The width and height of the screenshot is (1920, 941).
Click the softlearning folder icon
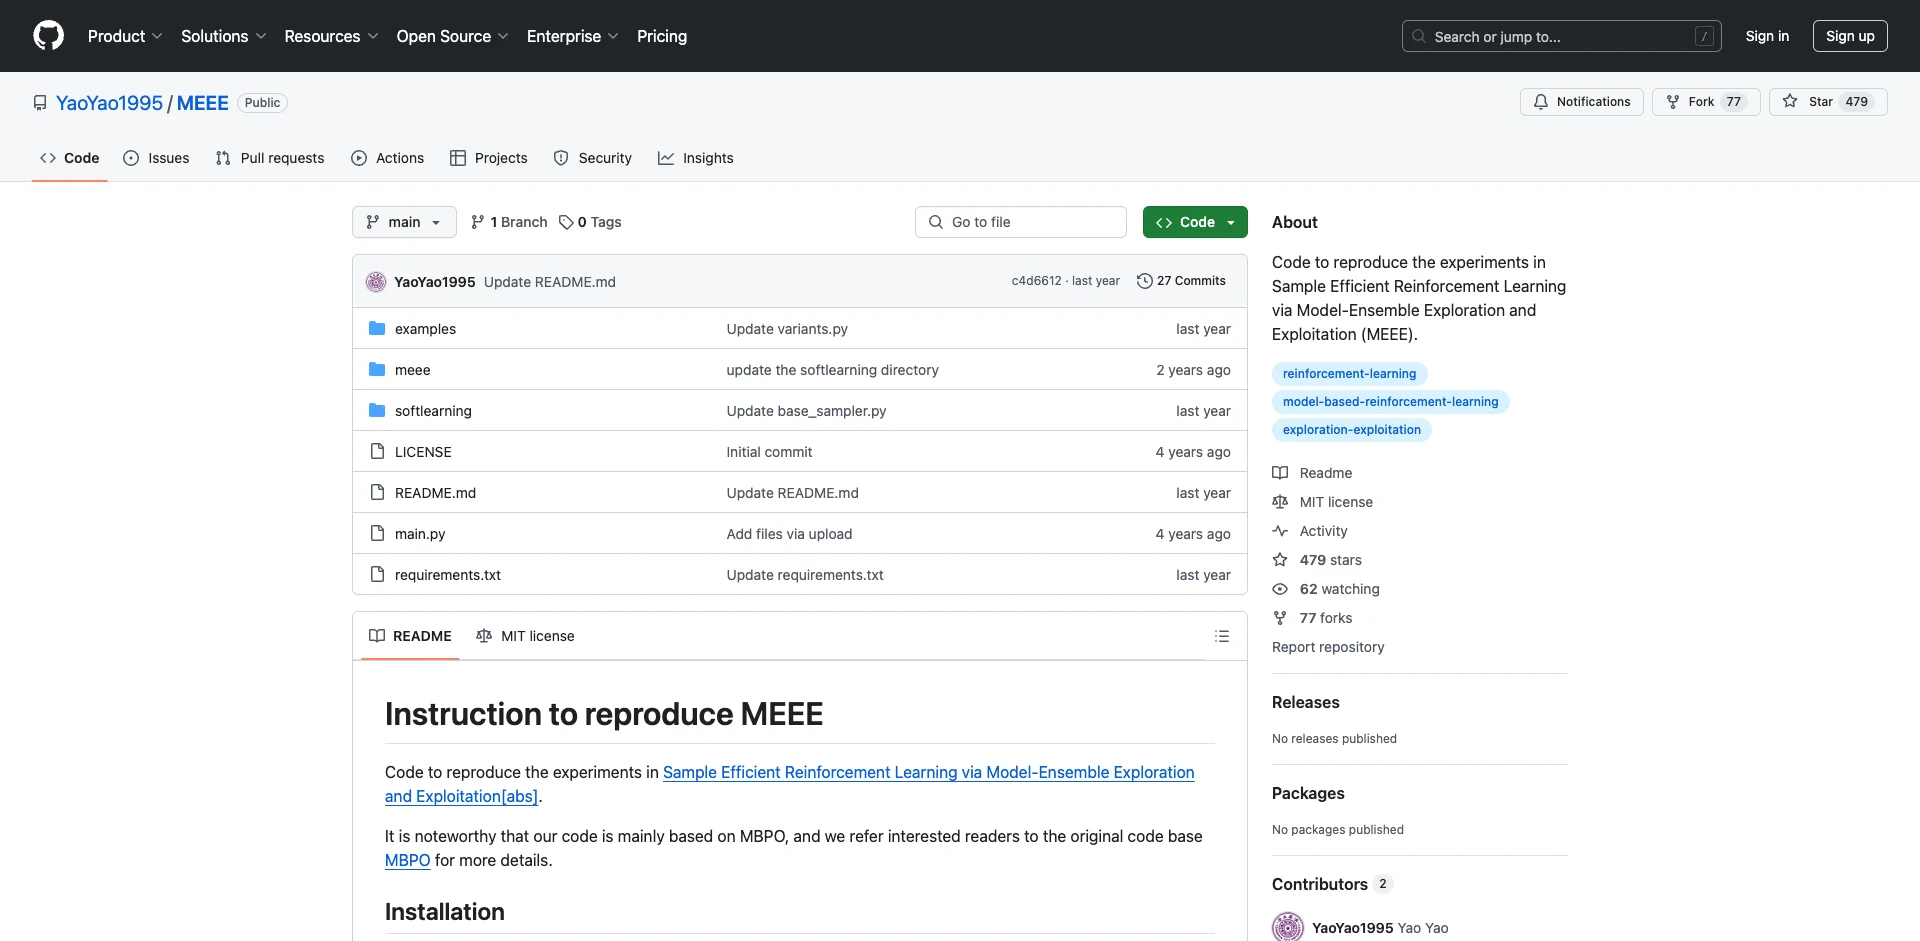tap(377, 410)
